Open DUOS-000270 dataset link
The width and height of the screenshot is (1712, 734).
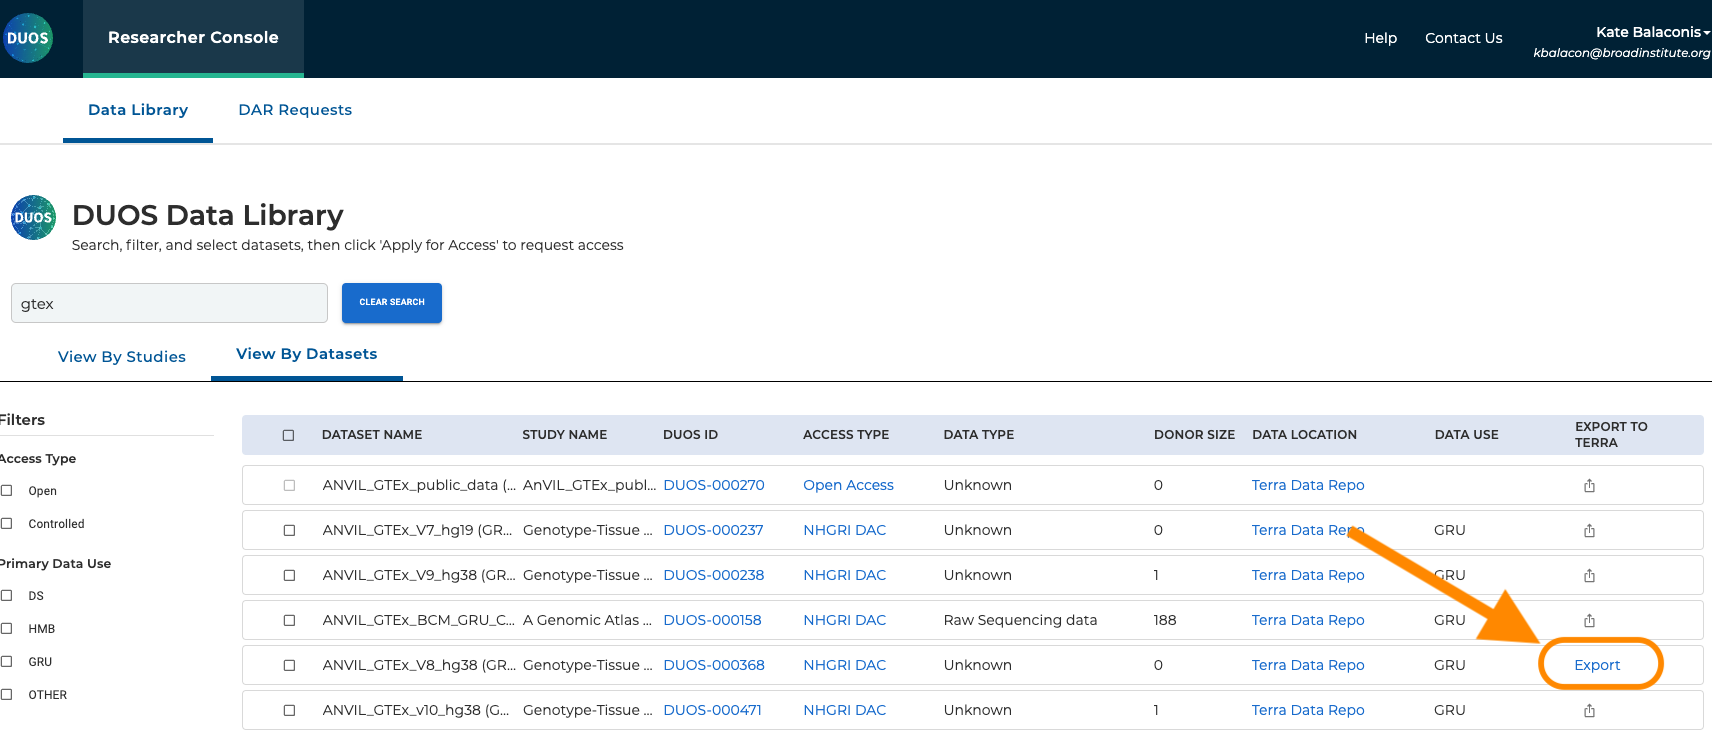[x=714, y=485]
